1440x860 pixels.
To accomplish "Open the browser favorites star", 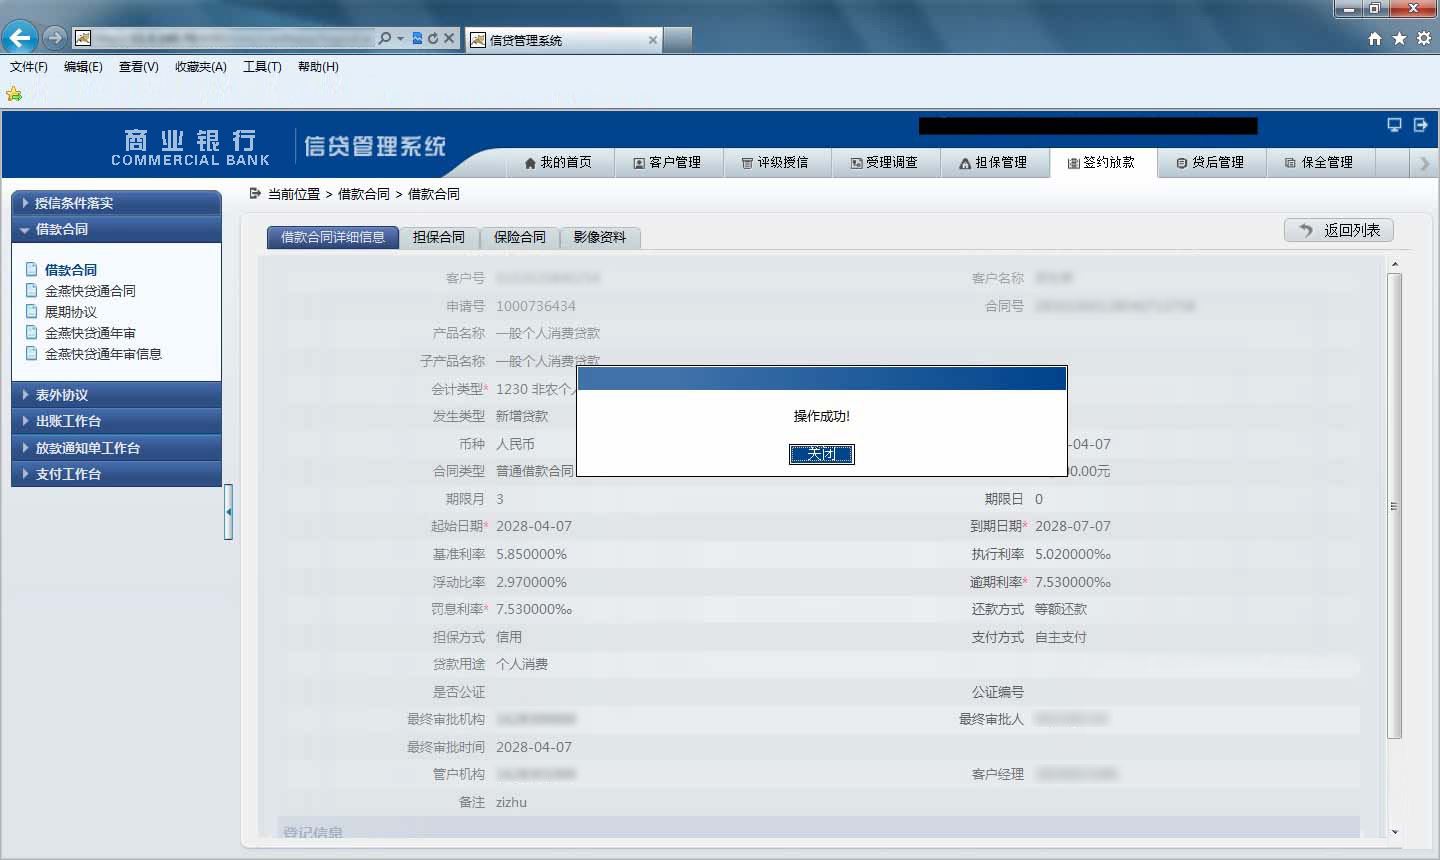I will coord(1399,39).
